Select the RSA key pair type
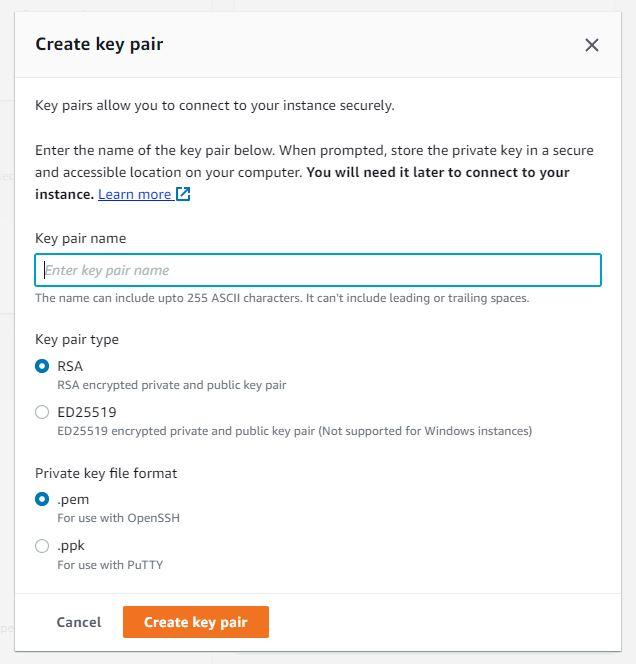Viewport: 636px width, 664px height. [x=42, y=366]
